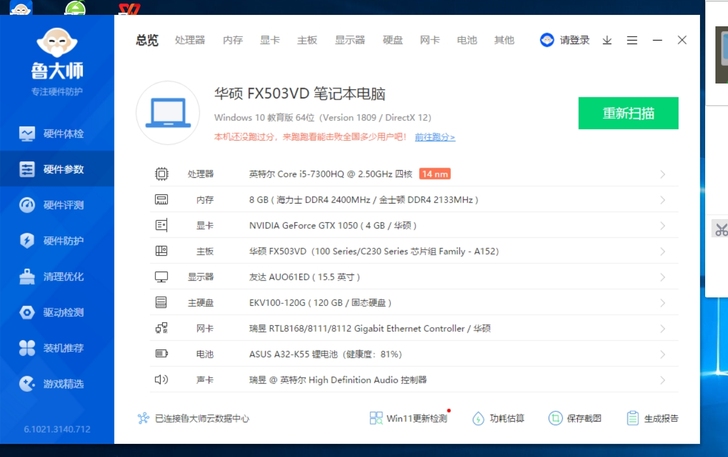Screen dimensions: 728x457
Task: Click the login avatar icon
Action: coord(547,40)
